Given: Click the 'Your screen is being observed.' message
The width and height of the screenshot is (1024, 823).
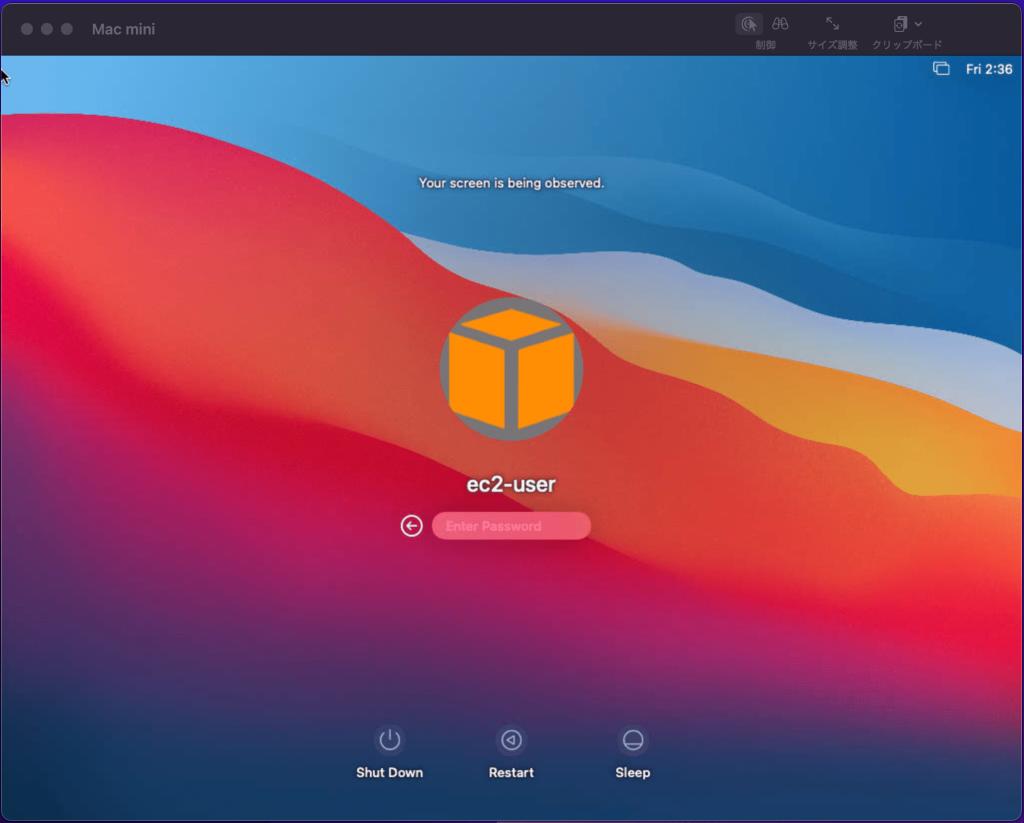Looking at the screenshot, I should click(511, 183).
